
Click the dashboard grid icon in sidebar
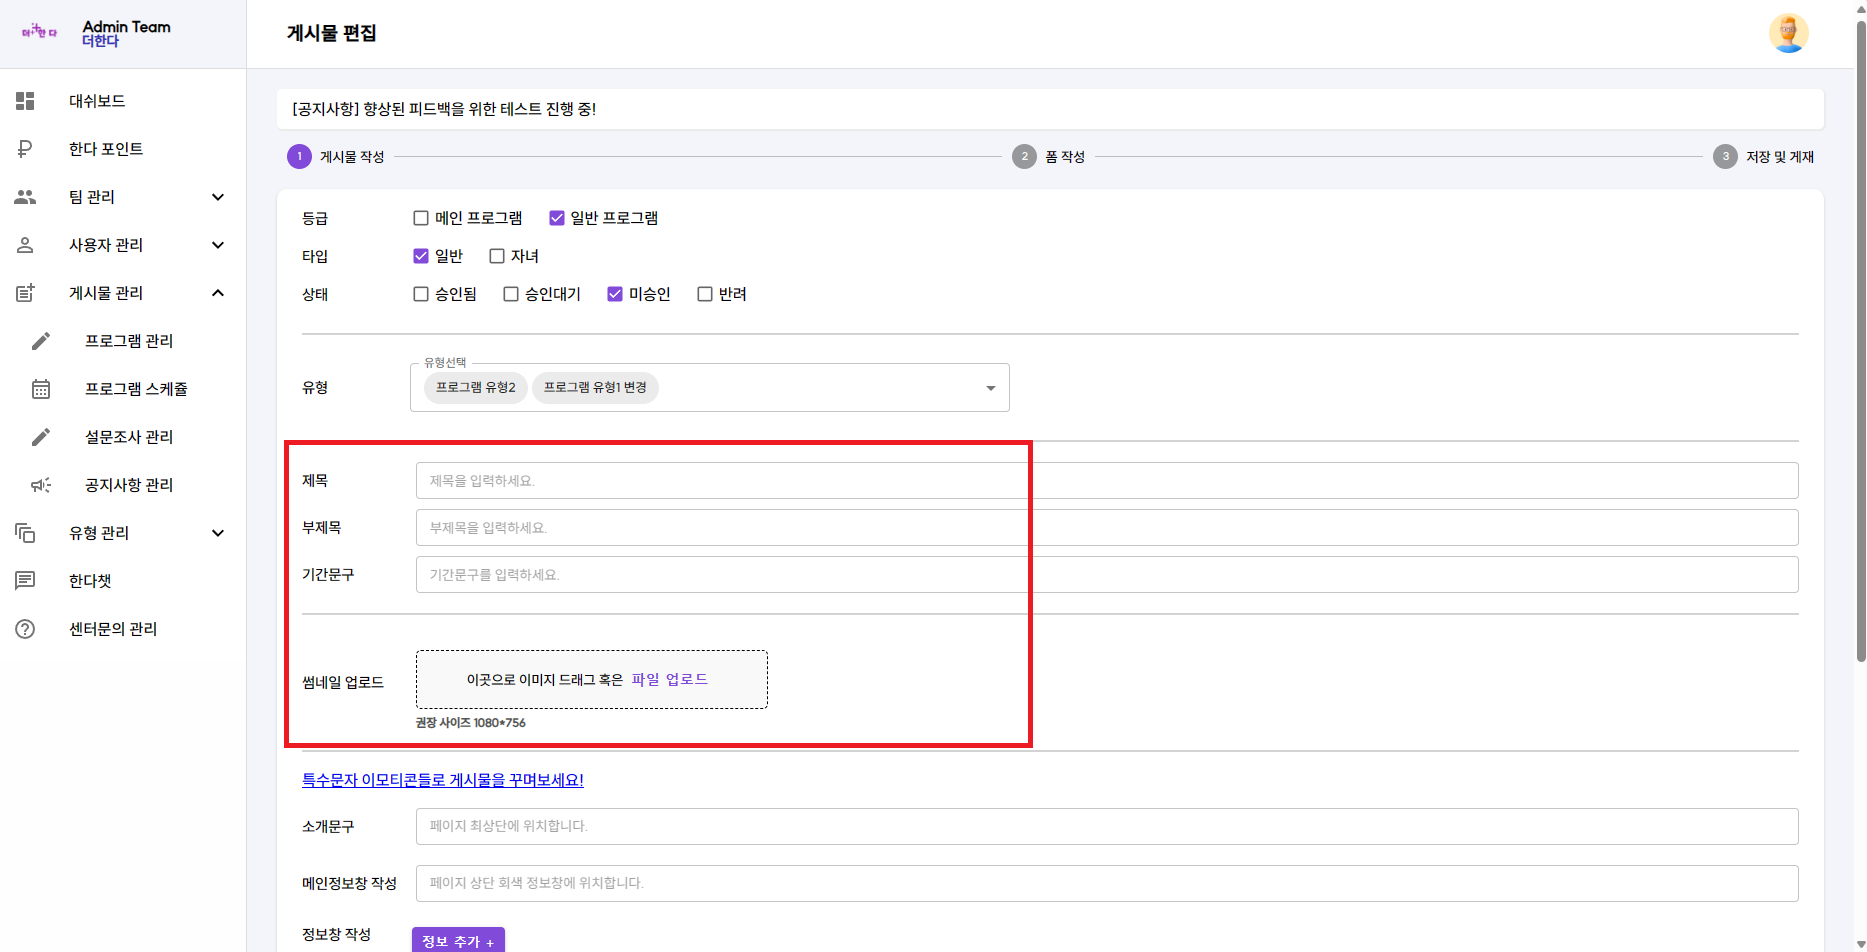coord(25,101)
